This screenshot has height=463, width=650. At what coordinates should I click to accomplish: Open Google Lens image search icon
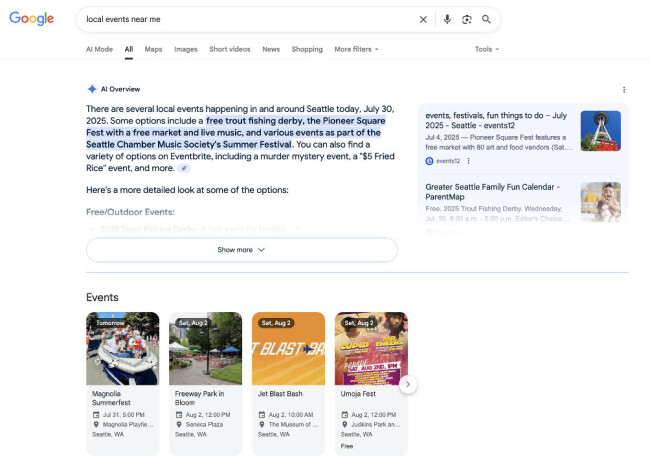tap(466, 19)
